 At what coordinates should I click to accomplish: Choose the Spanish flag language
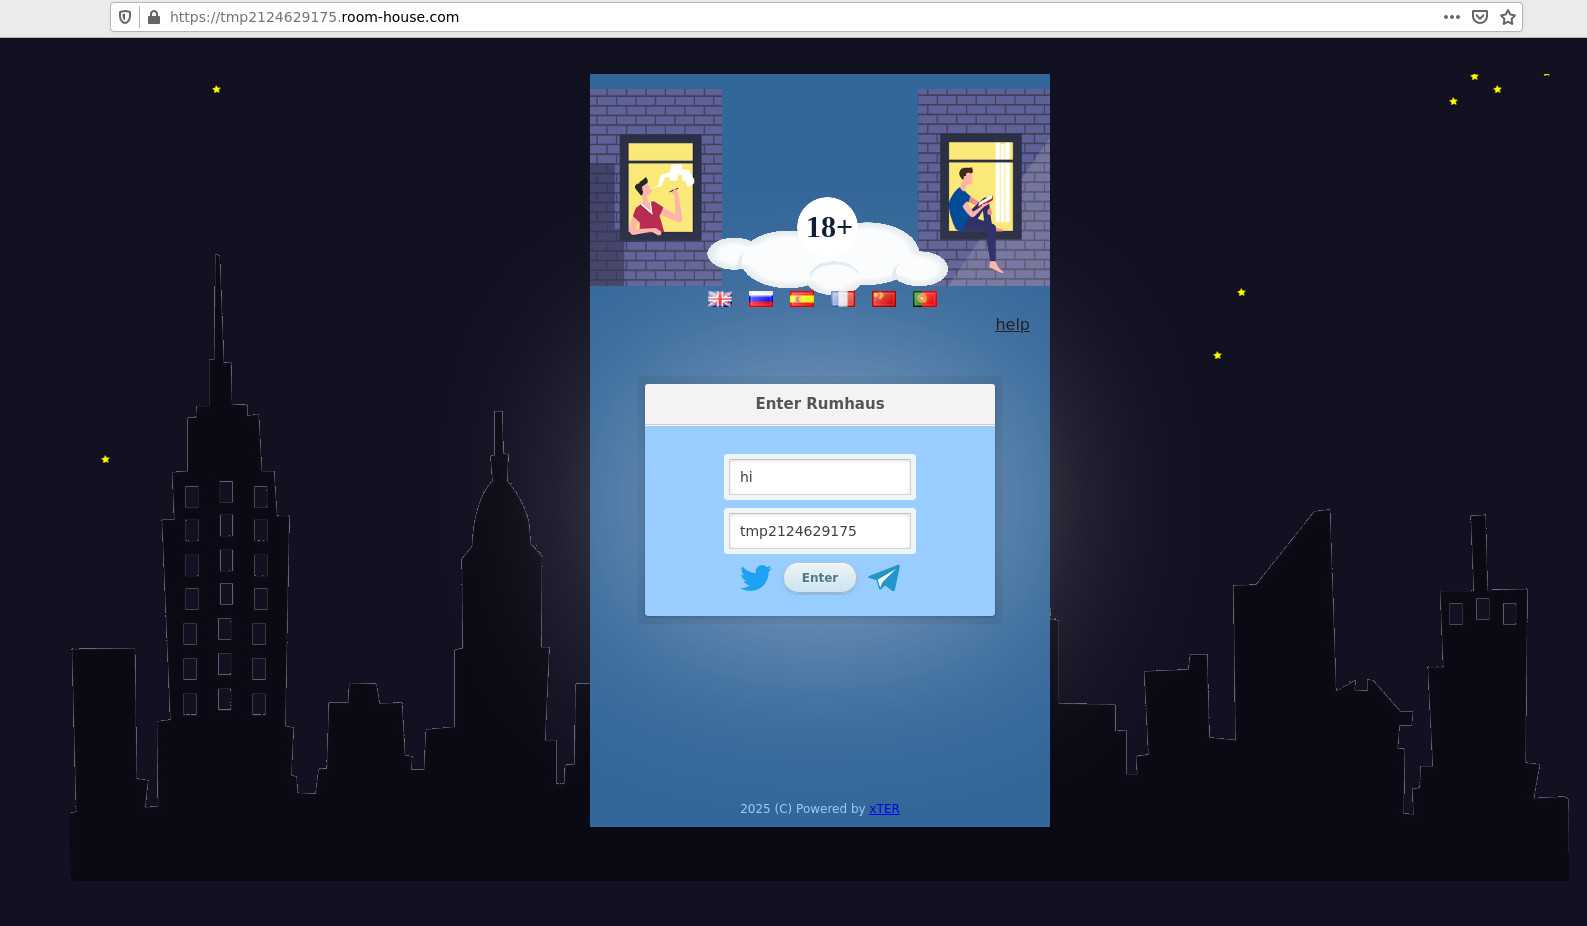pyautogui.click(x=802, y=299)
